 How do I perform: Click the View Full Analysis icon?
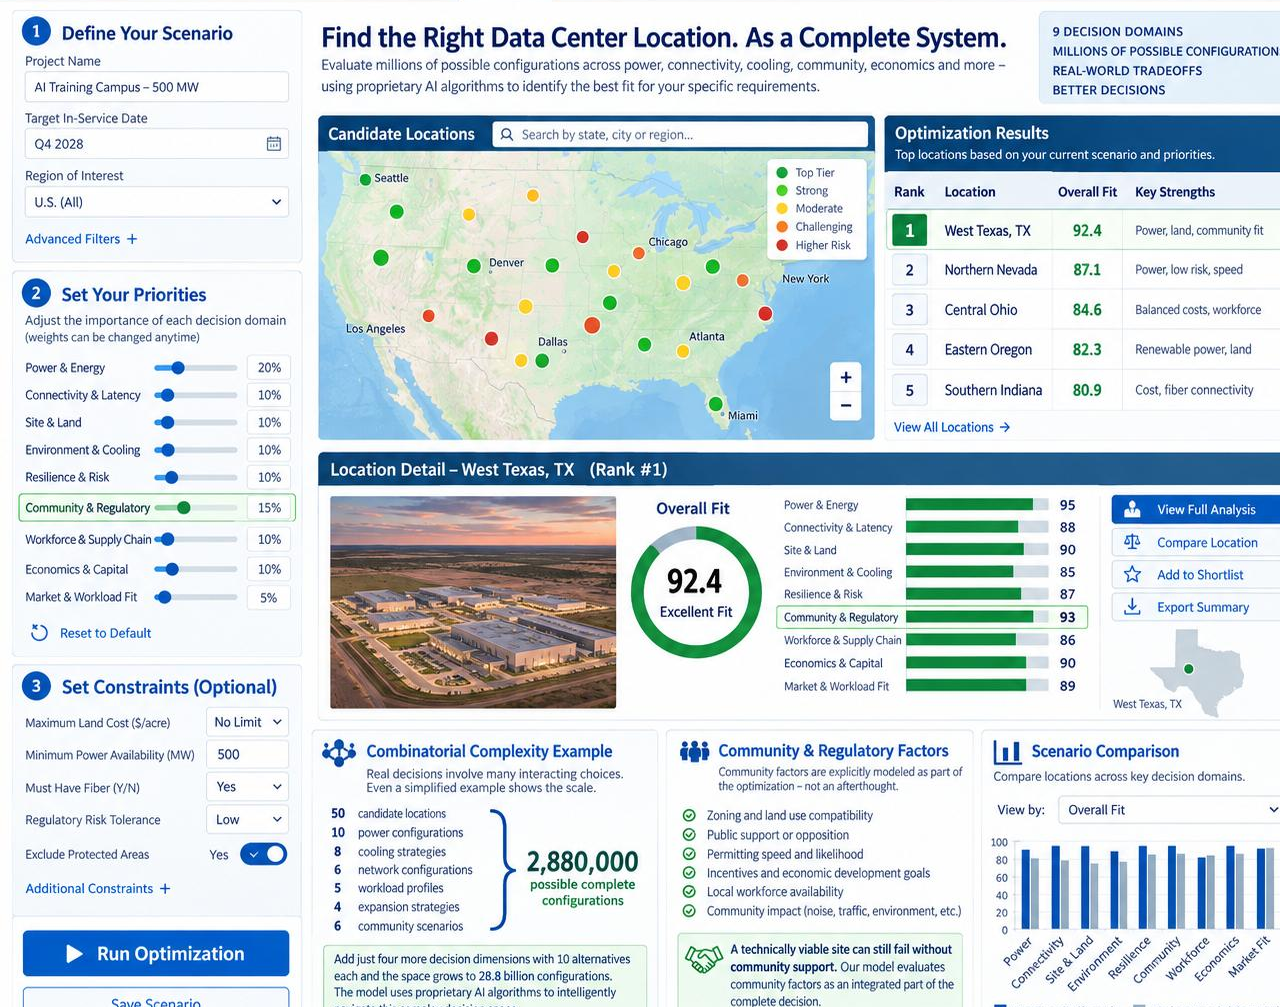click(1132, 509)
